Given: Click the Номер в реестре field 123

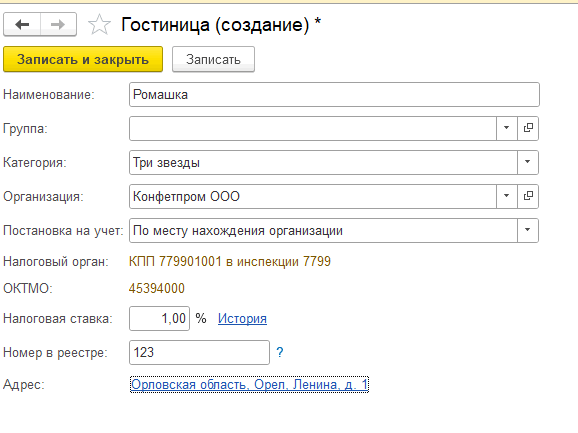Looking at the screenshot, I should click(x=199, y=353).
